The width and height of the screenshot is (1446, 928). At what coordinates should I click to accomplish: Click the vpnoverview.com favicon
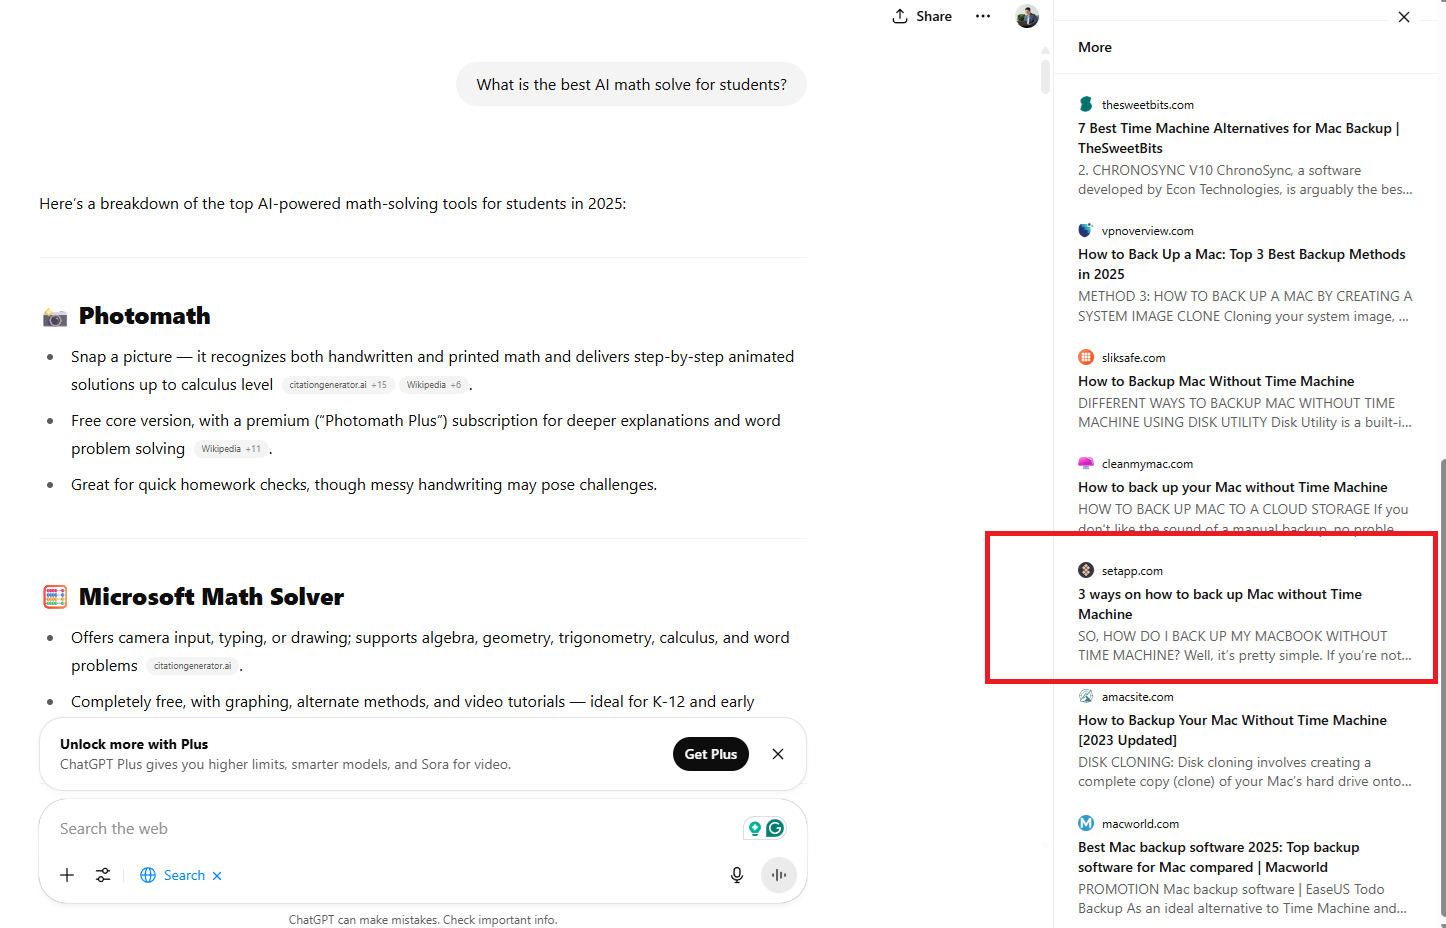[1086, 230]
